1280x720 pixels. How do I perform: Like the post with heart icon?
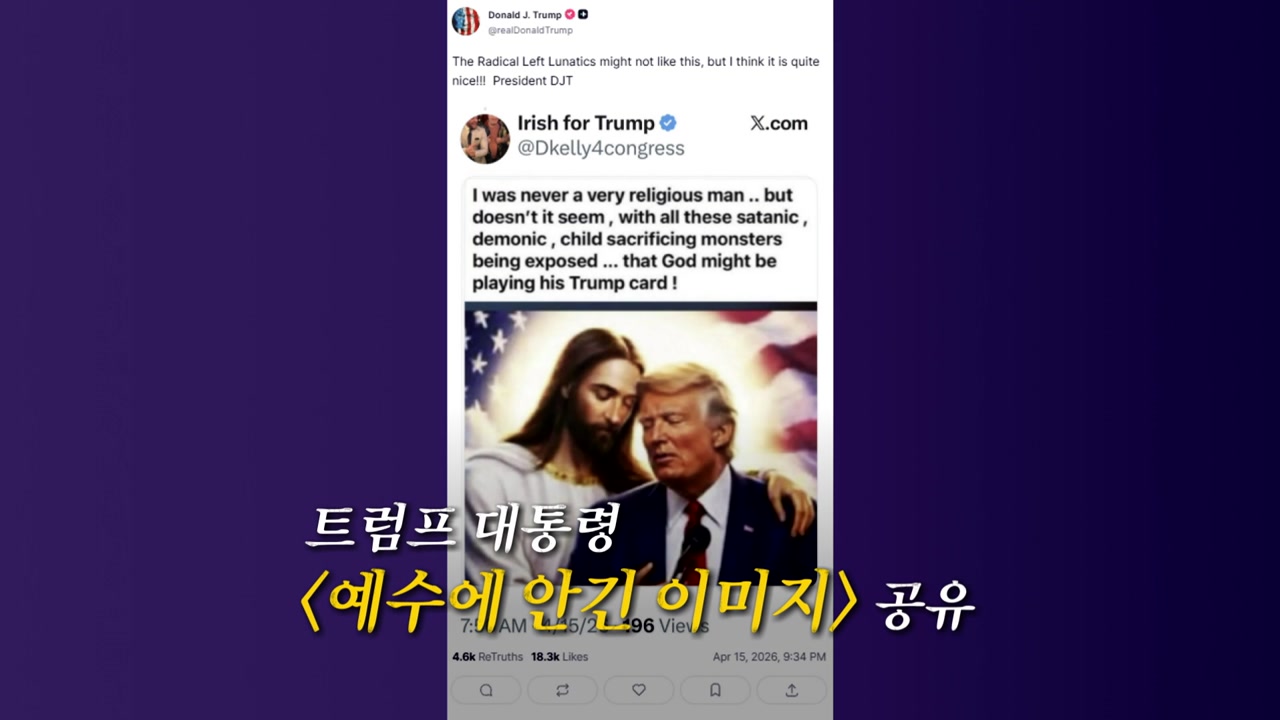point(639,690)
